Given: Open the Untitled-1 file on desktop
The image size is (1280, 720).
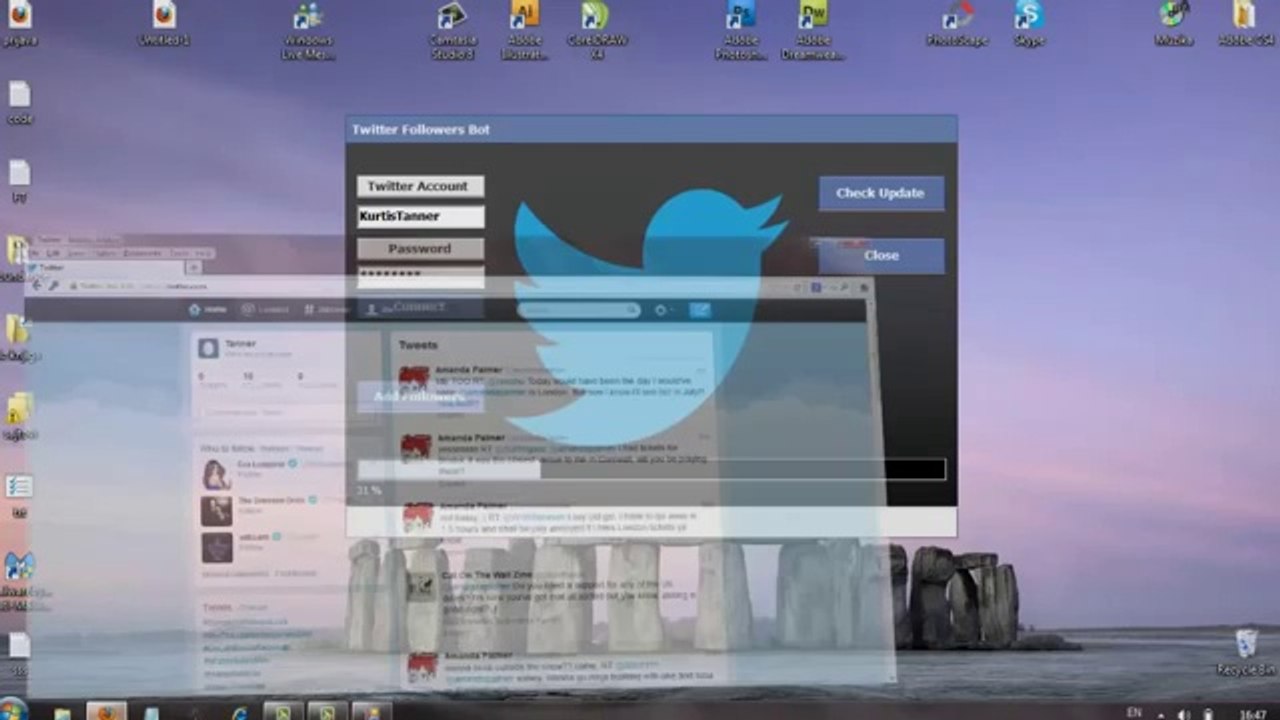Looking at the screenshot, I should (x=165, y=22).
